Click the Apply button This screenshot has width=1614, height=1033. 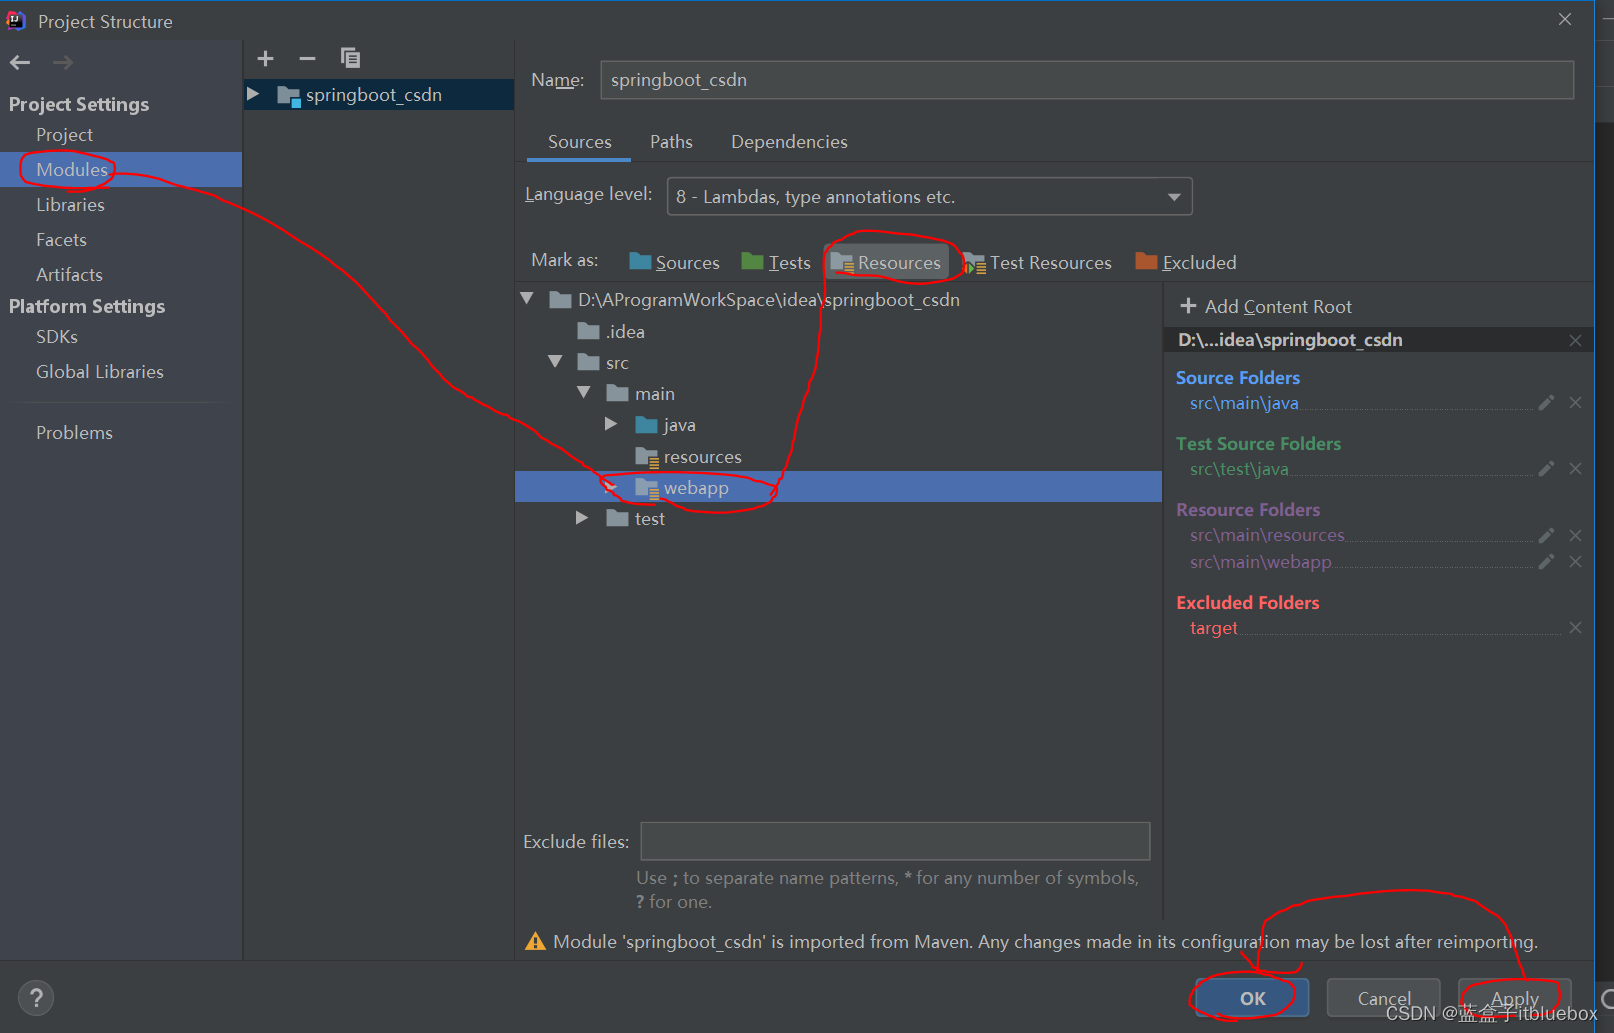1514,998
